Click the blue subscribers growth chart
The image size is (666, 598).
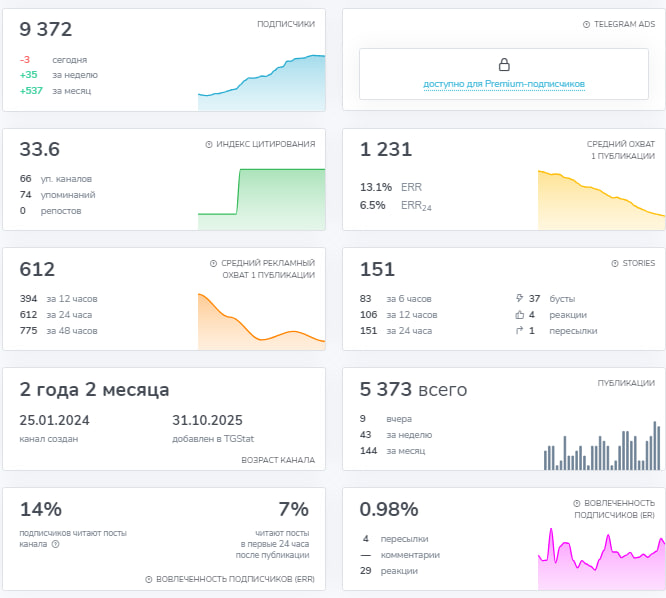pyautogui.click(x=262, y=83)
